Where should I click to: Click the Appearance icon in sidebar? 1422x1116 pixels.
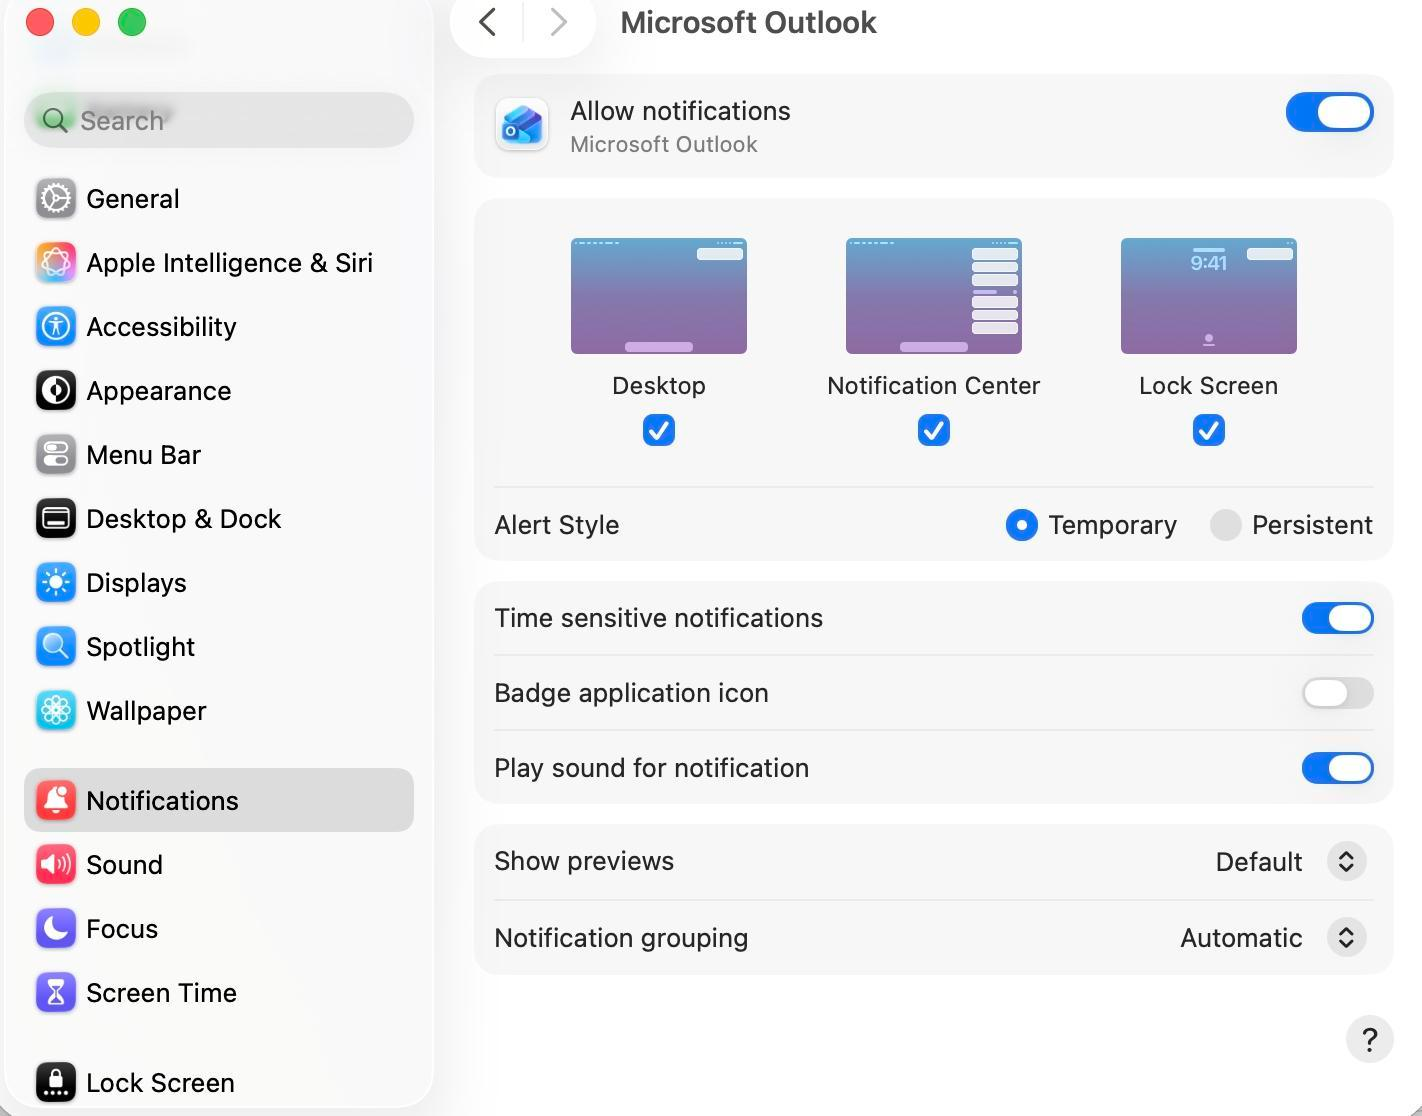pos(56,391)
